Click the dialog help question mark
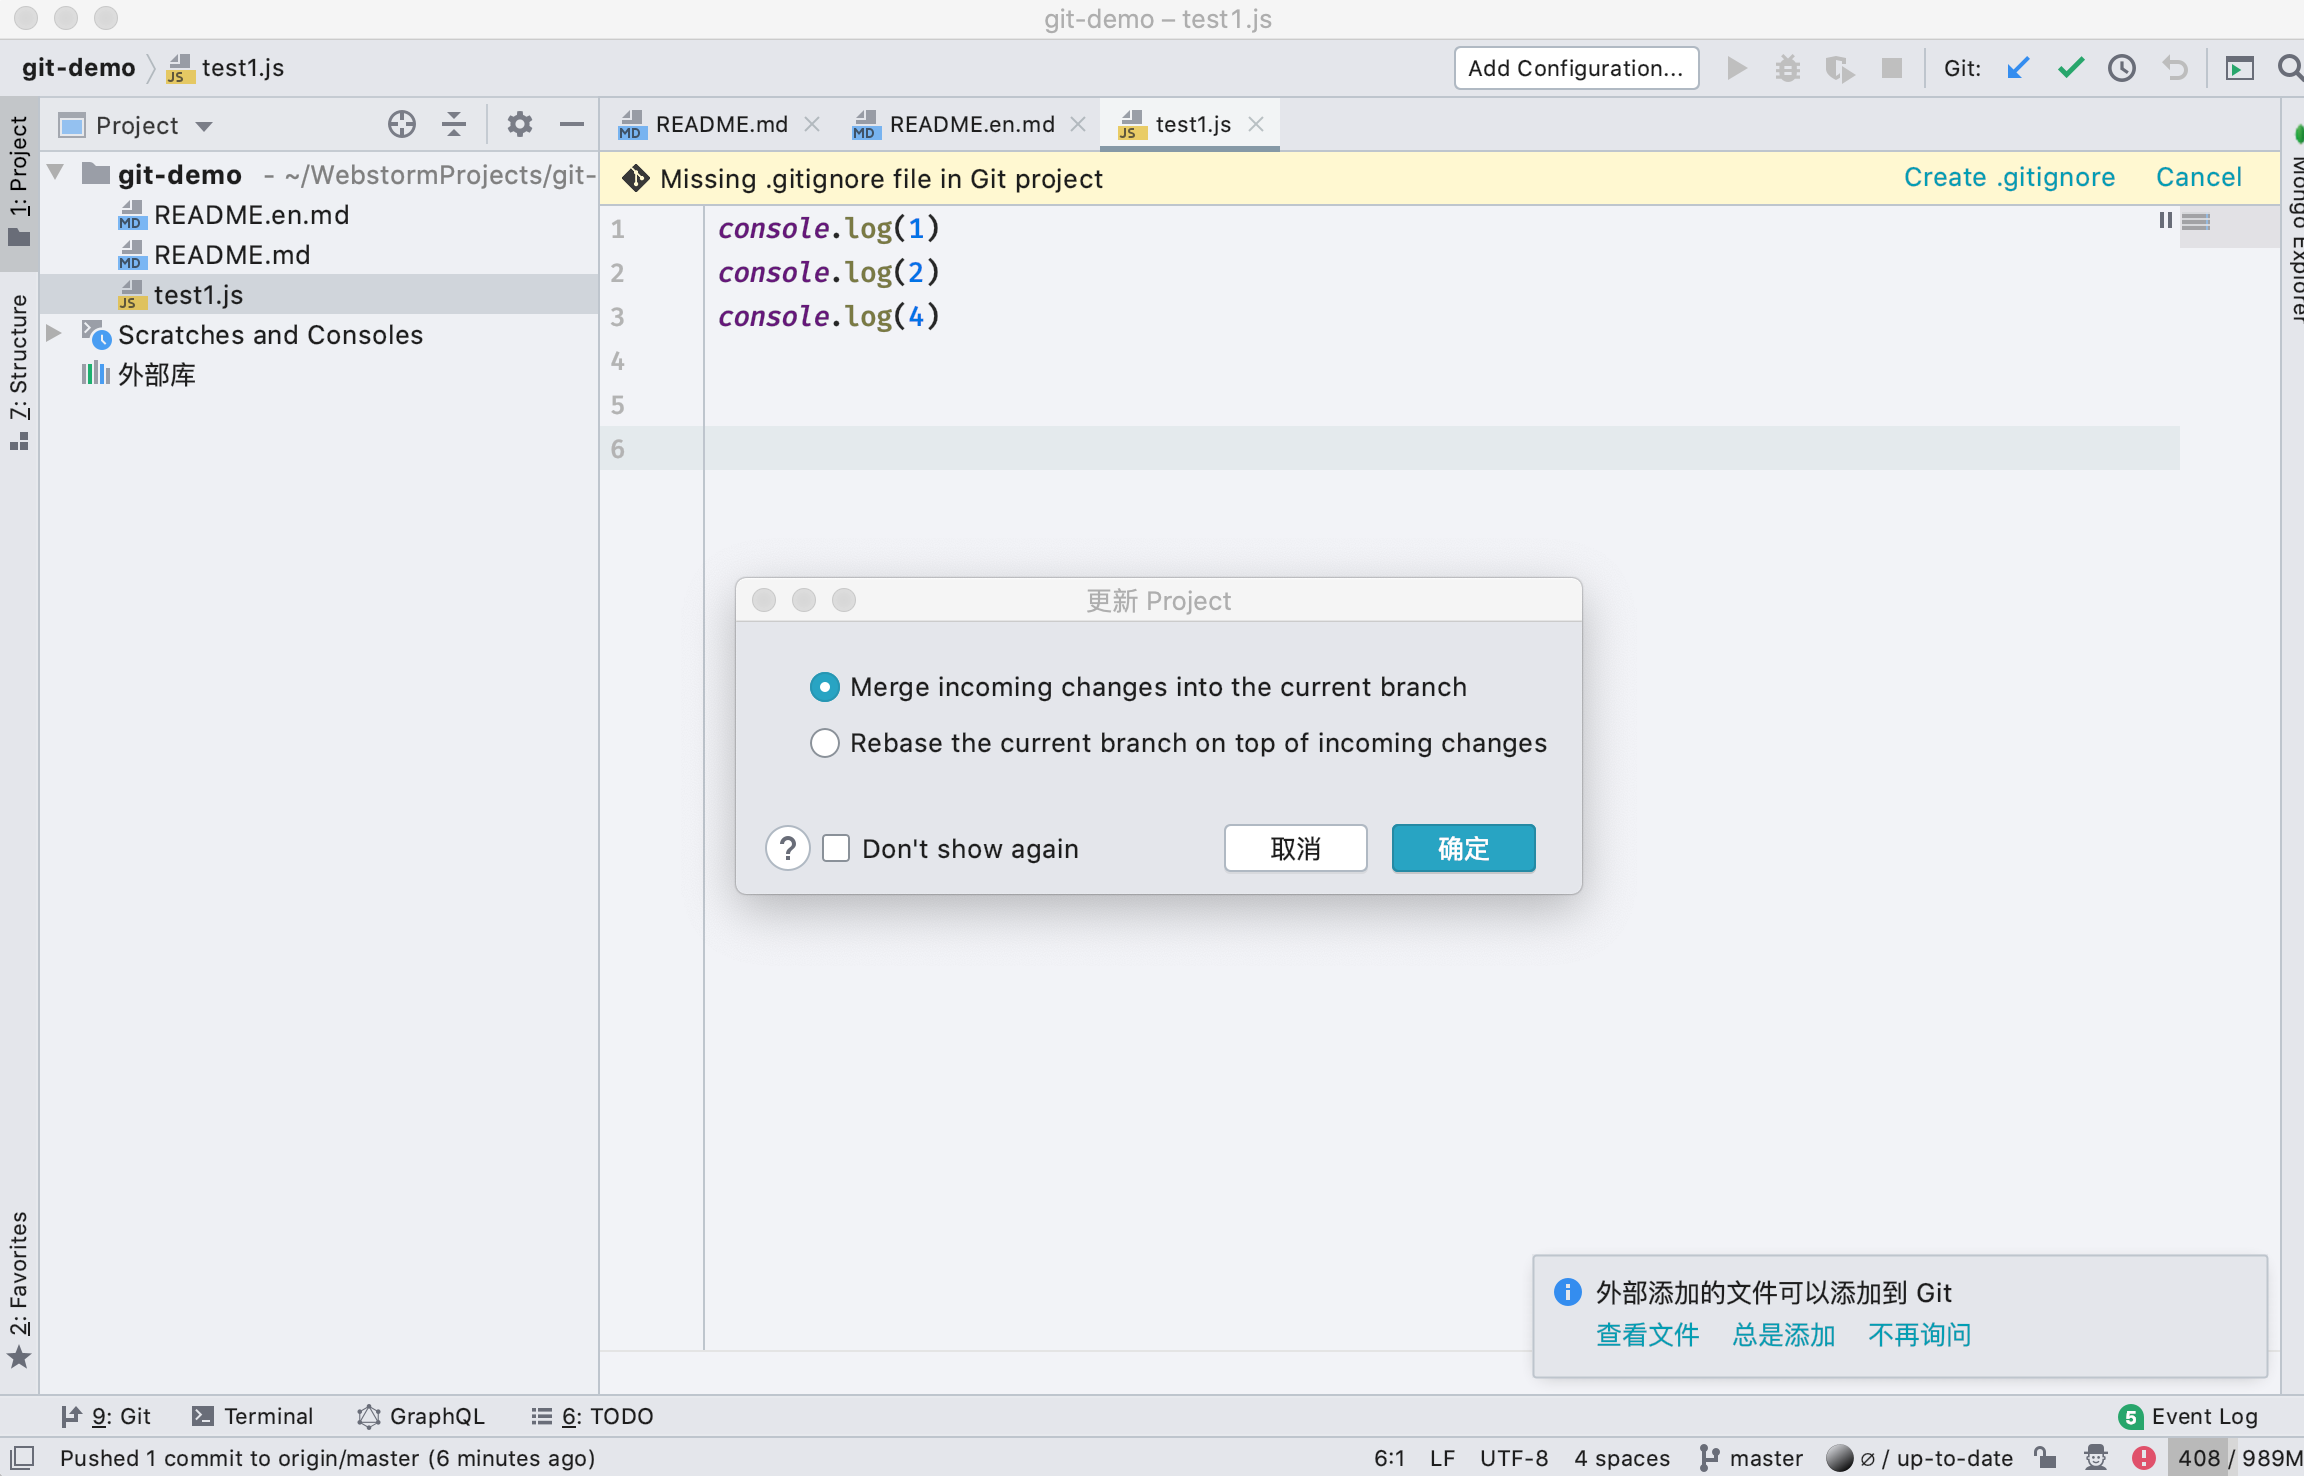 point(788,848)
